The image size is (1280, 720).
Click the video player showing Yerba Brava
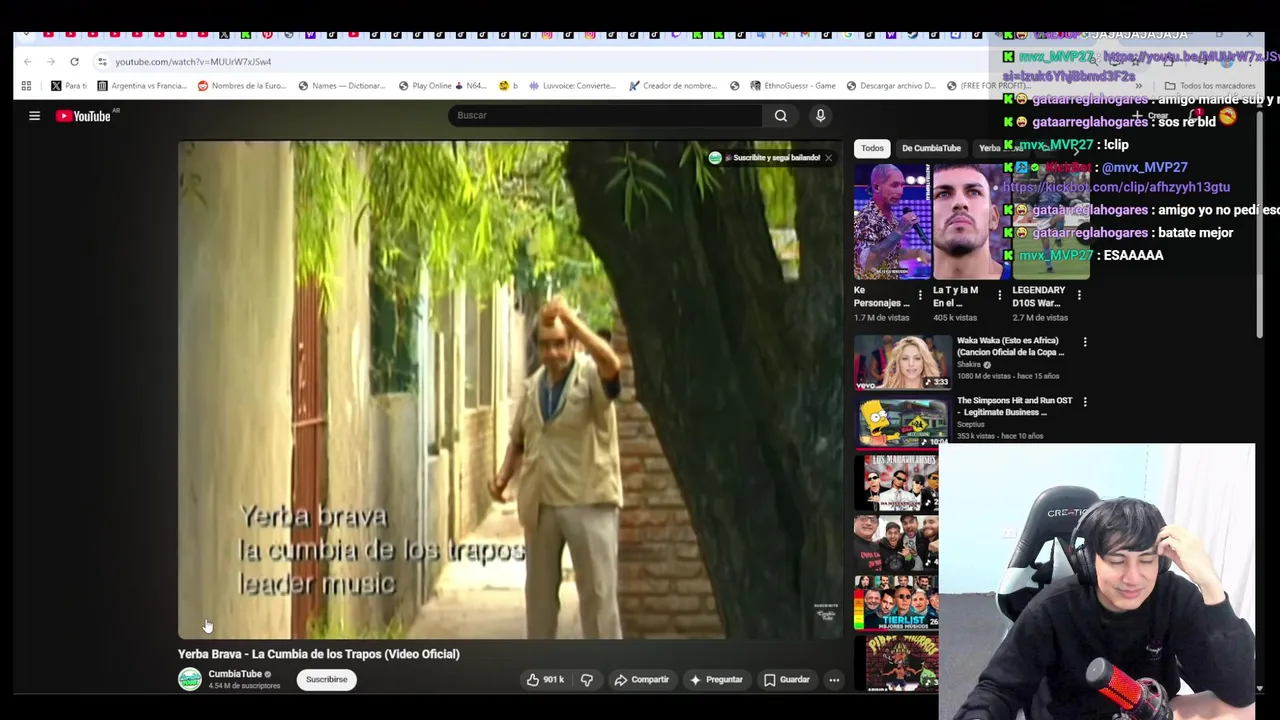(x=511, y=390)
